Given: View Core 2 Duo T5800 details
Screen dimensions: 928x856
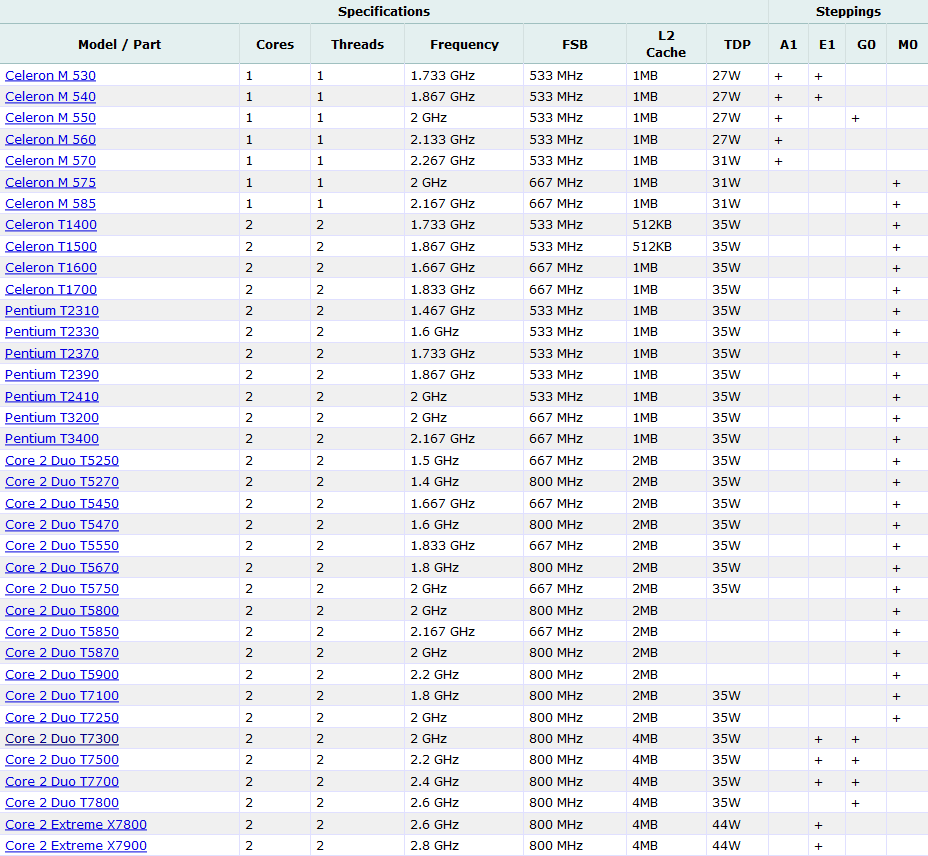Looking at the screenshot, I should (62, 610).
